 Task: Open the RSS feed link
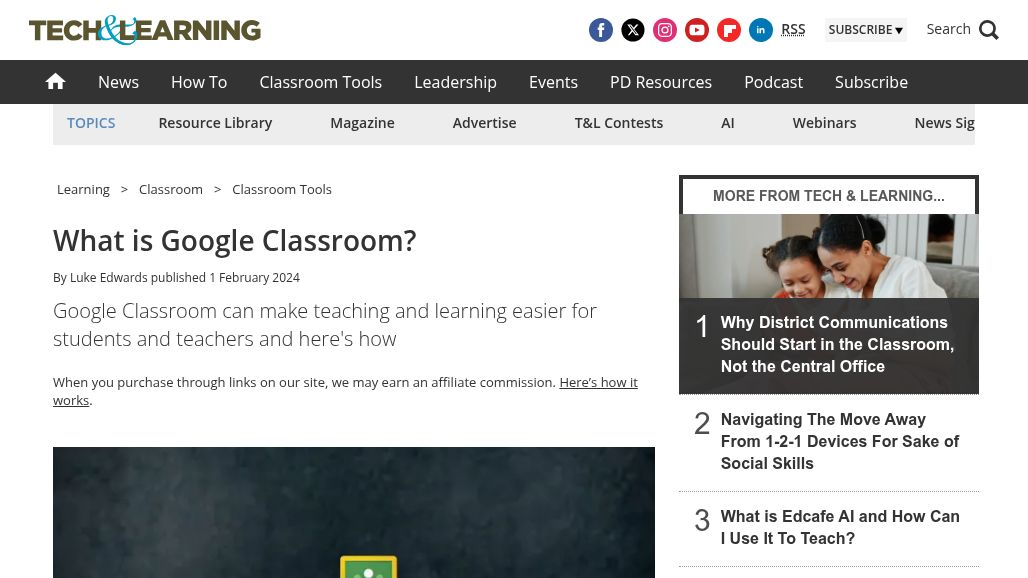(793, 29)
